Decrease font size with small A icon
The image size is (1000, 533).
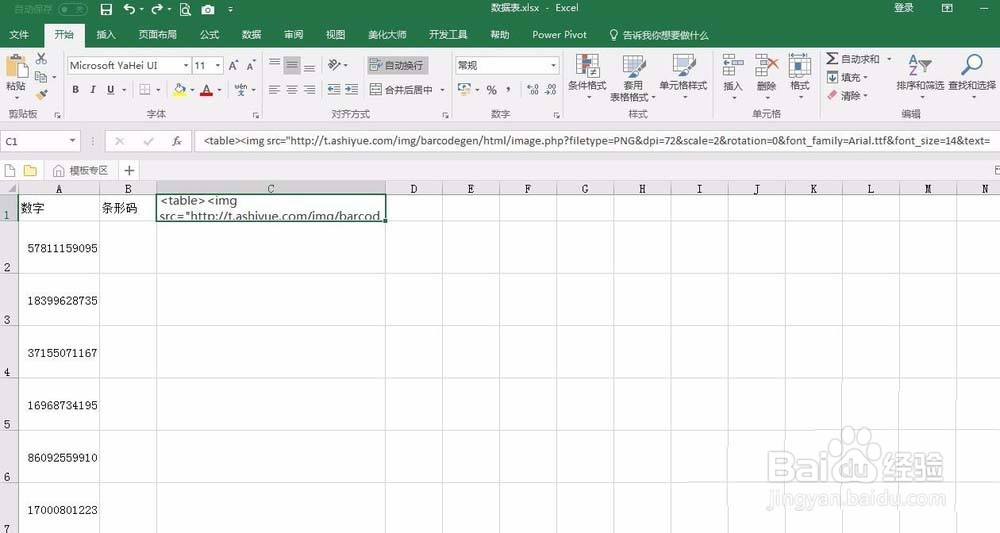(x=251, y=65)
